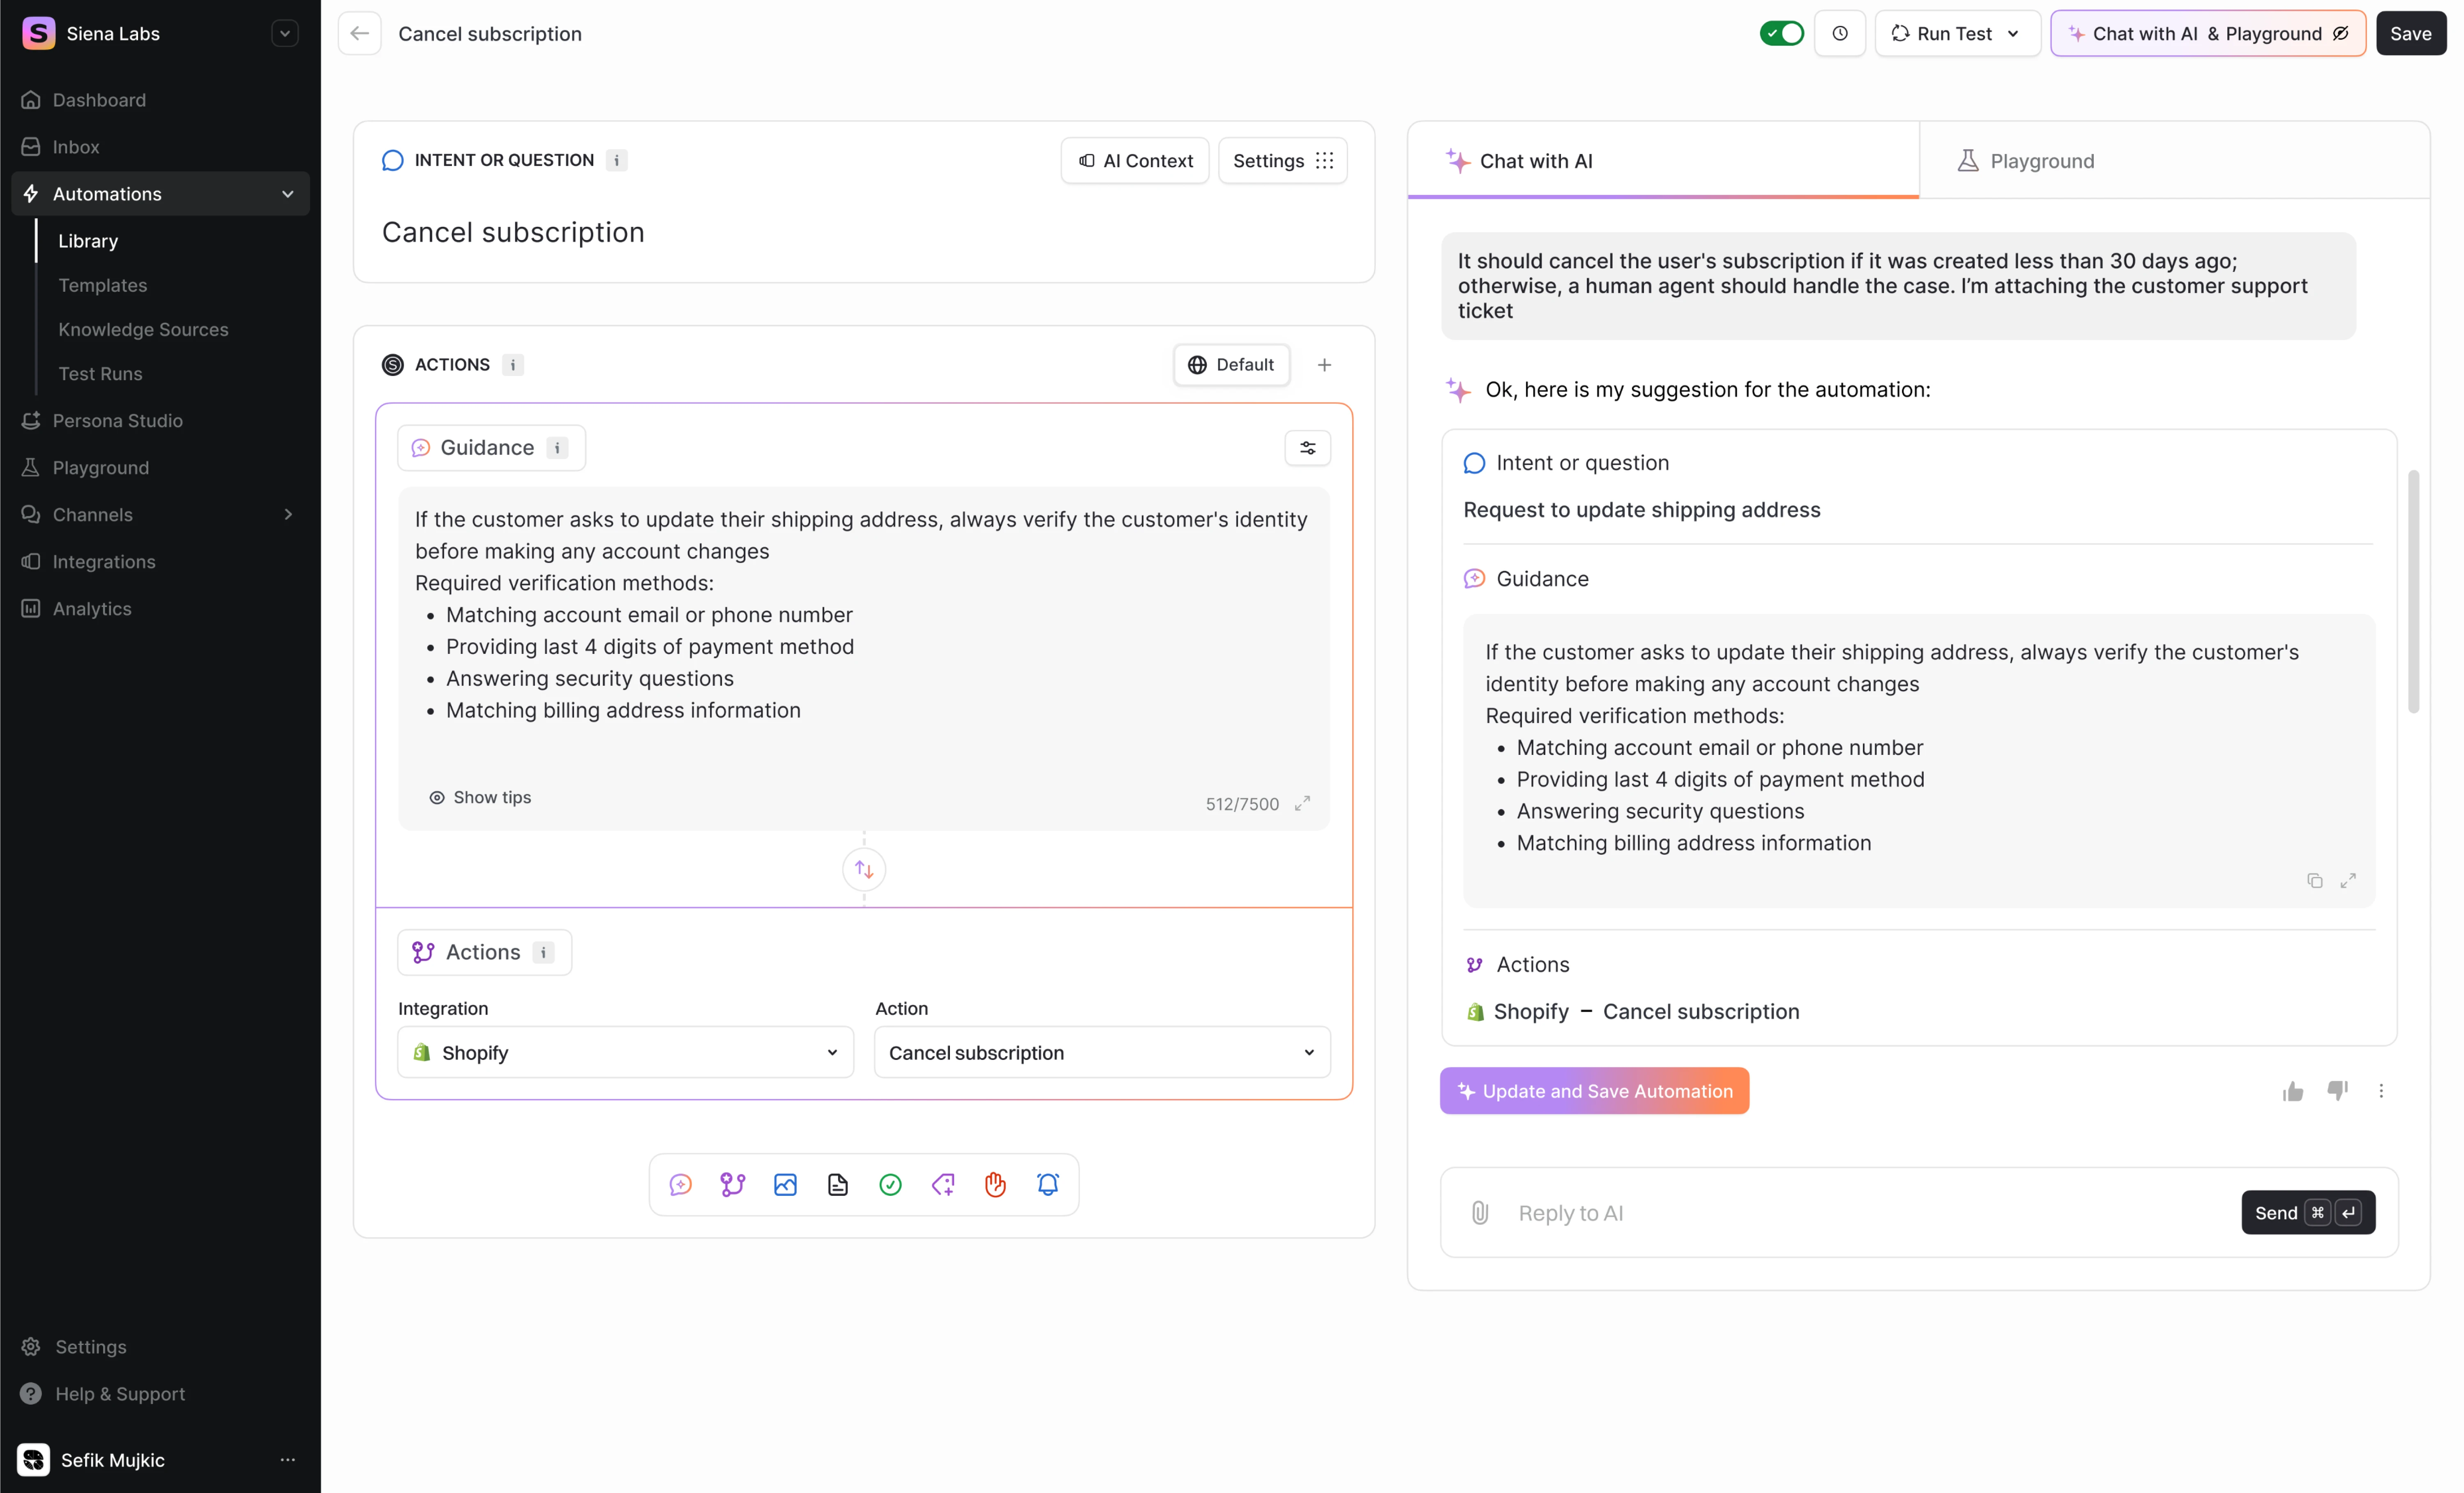Click Show tips in the Guidance card

480,797
